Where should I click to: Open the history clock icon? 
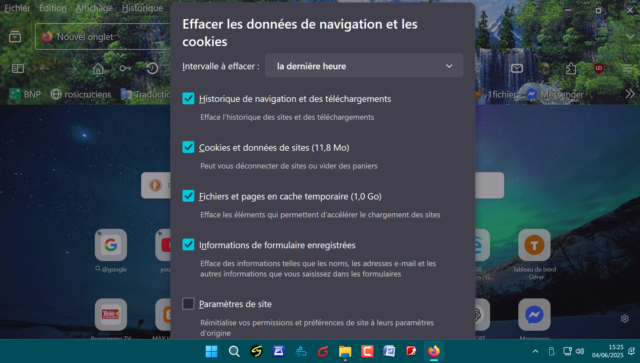152,68
